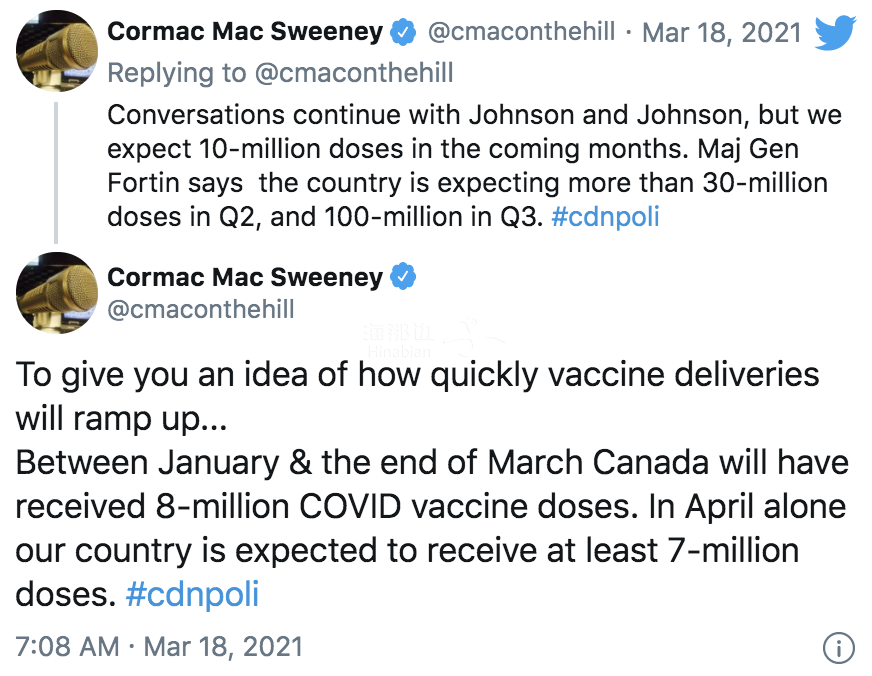Click verified badge on the main tweet author

click(x=403, y=276)
